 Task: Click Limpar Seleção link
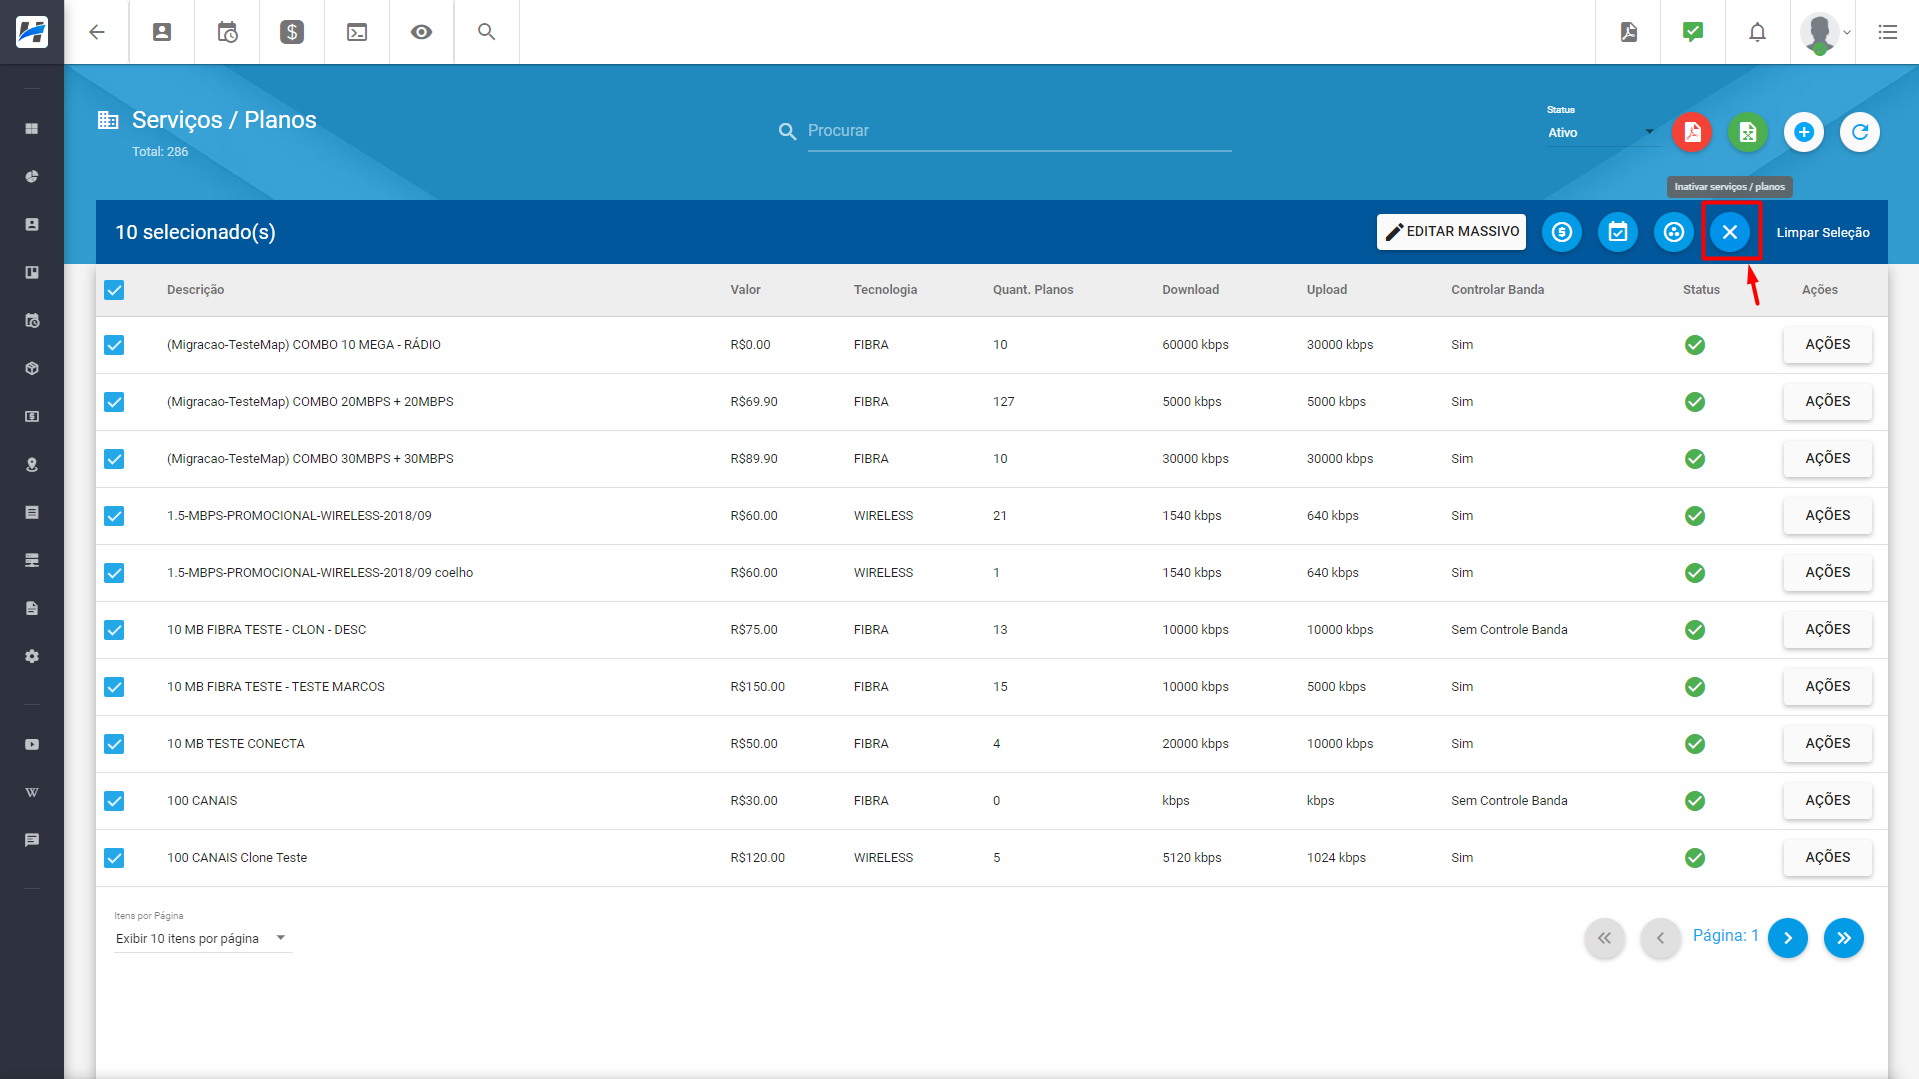pyautogui.click(x=1822, y=232)
